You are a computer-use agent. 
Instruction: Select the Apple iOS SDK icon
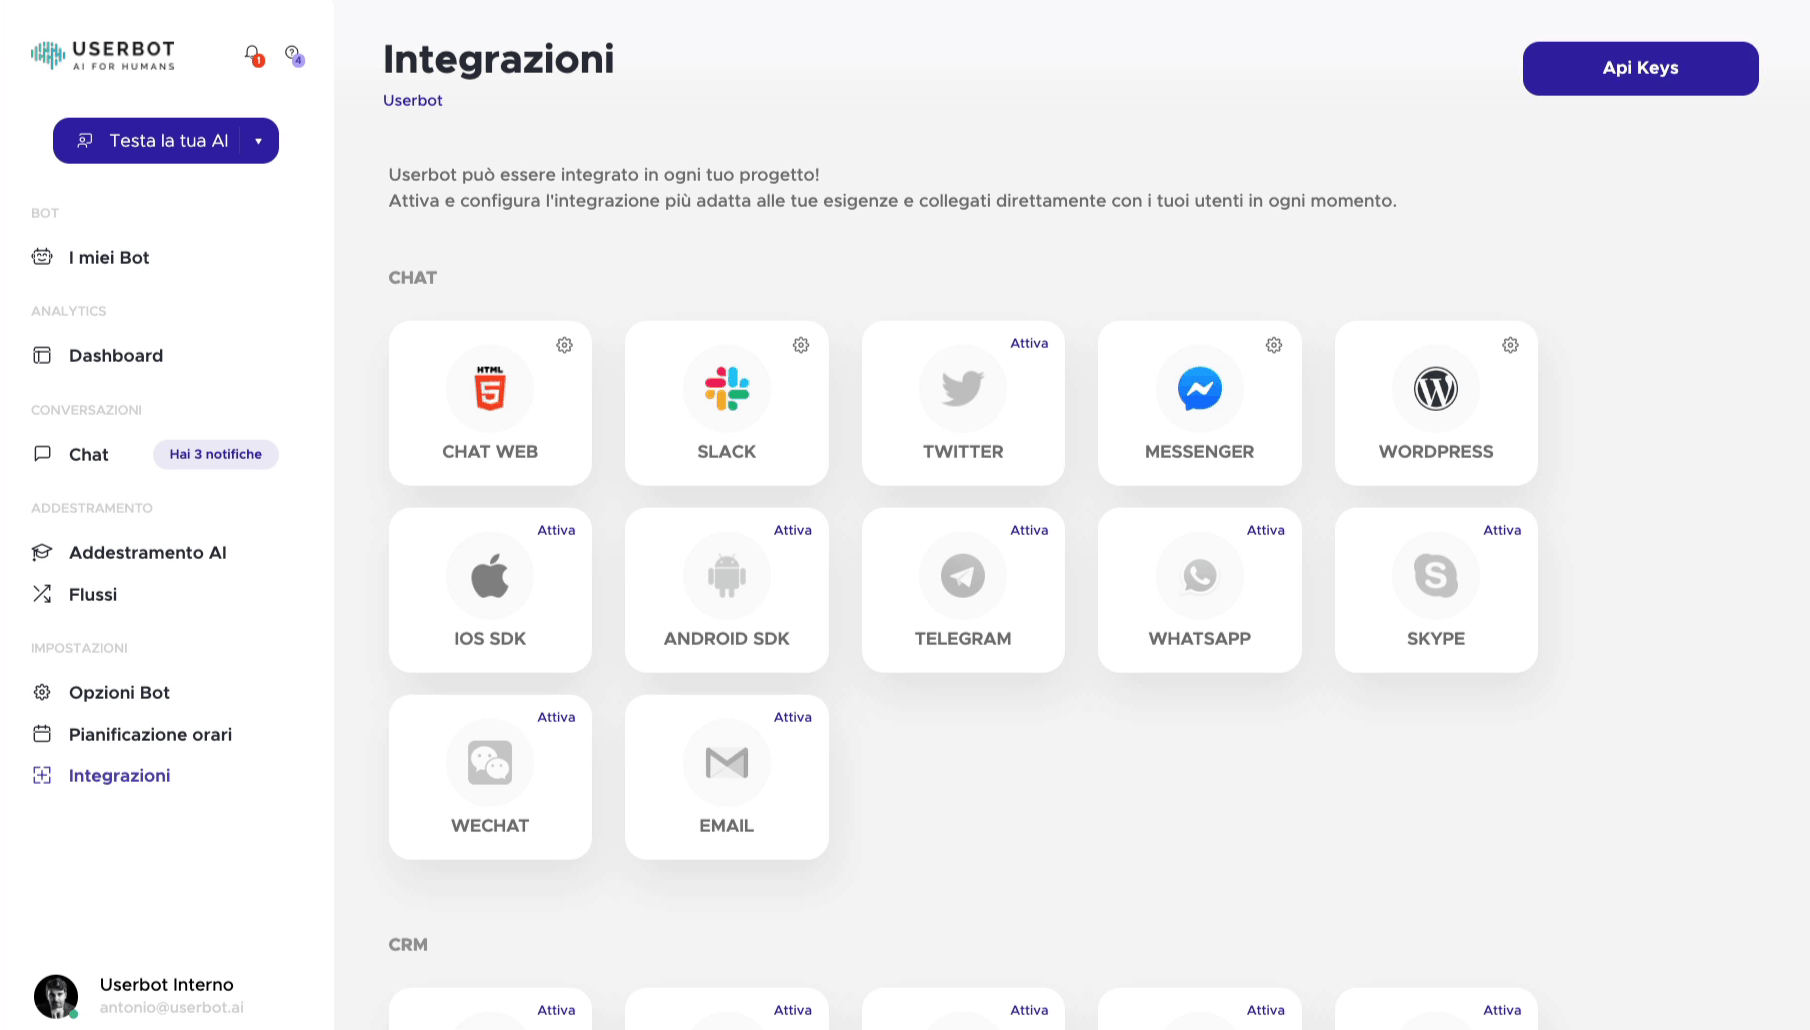click(490, 576)
